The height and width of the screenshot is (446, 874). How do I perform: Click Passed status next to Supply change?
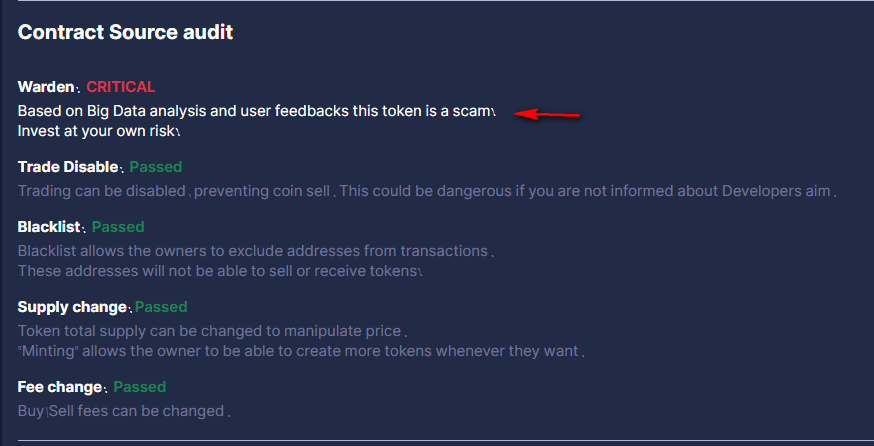[x=161, y=307]
